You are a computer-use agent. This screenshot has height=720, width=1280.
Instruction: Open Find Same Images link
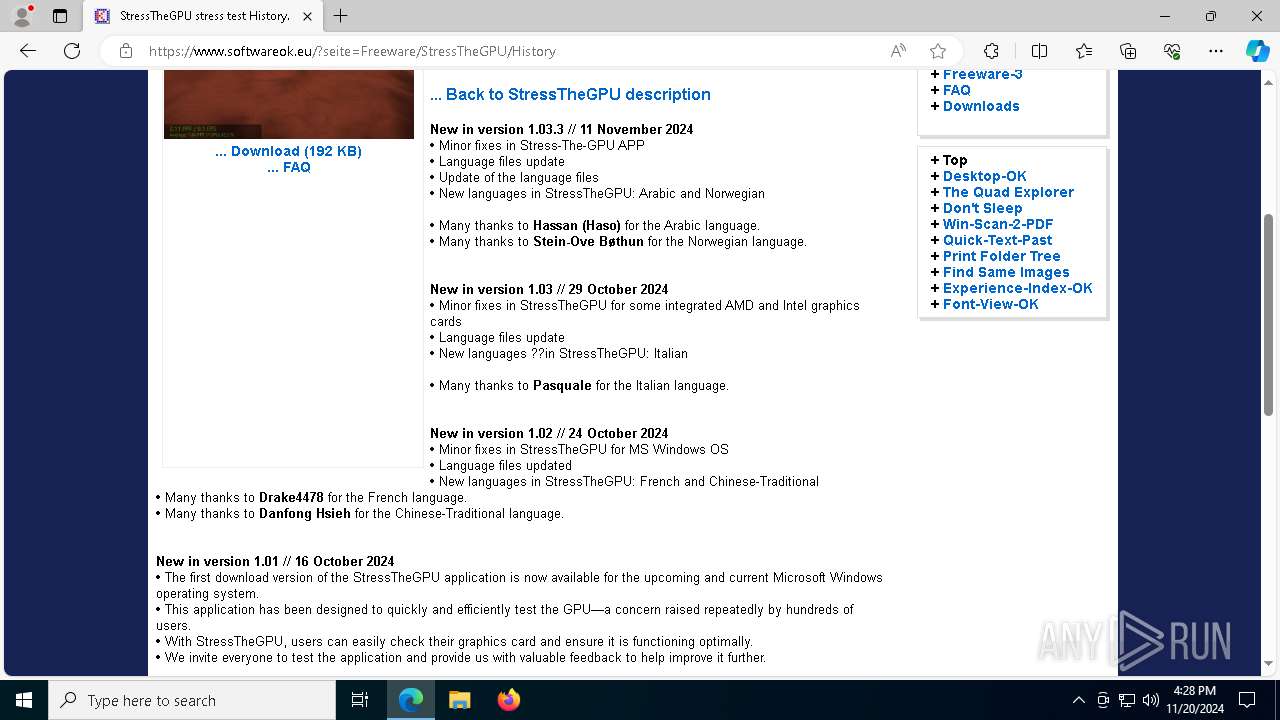pos(1006,272)
